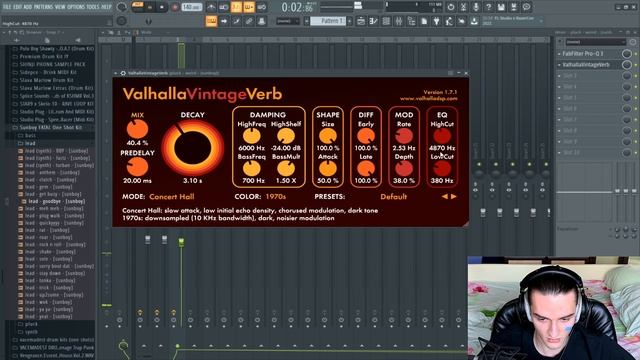The image size is (640, 360).
Task: Open the piano roll view icon
Action: 373,21
